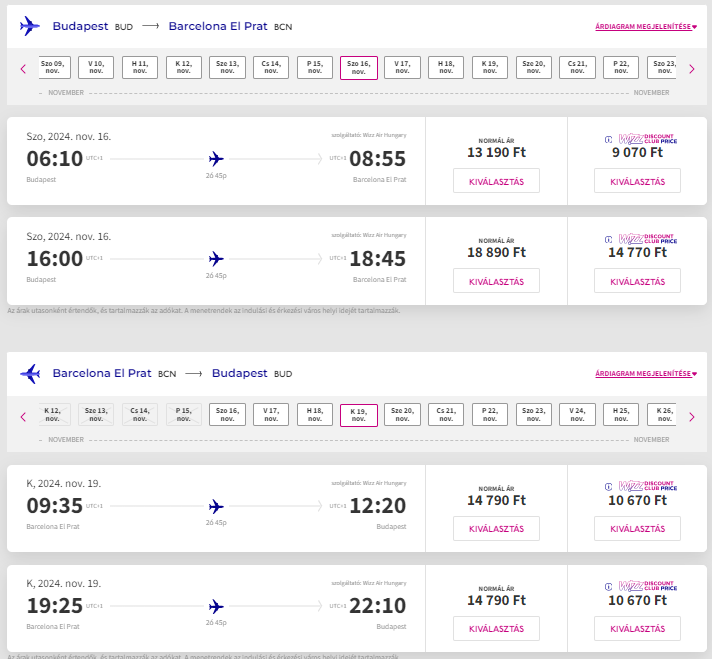Click previous dates arrow in return date strip
The image size is (712, 659).
point(23,417)
